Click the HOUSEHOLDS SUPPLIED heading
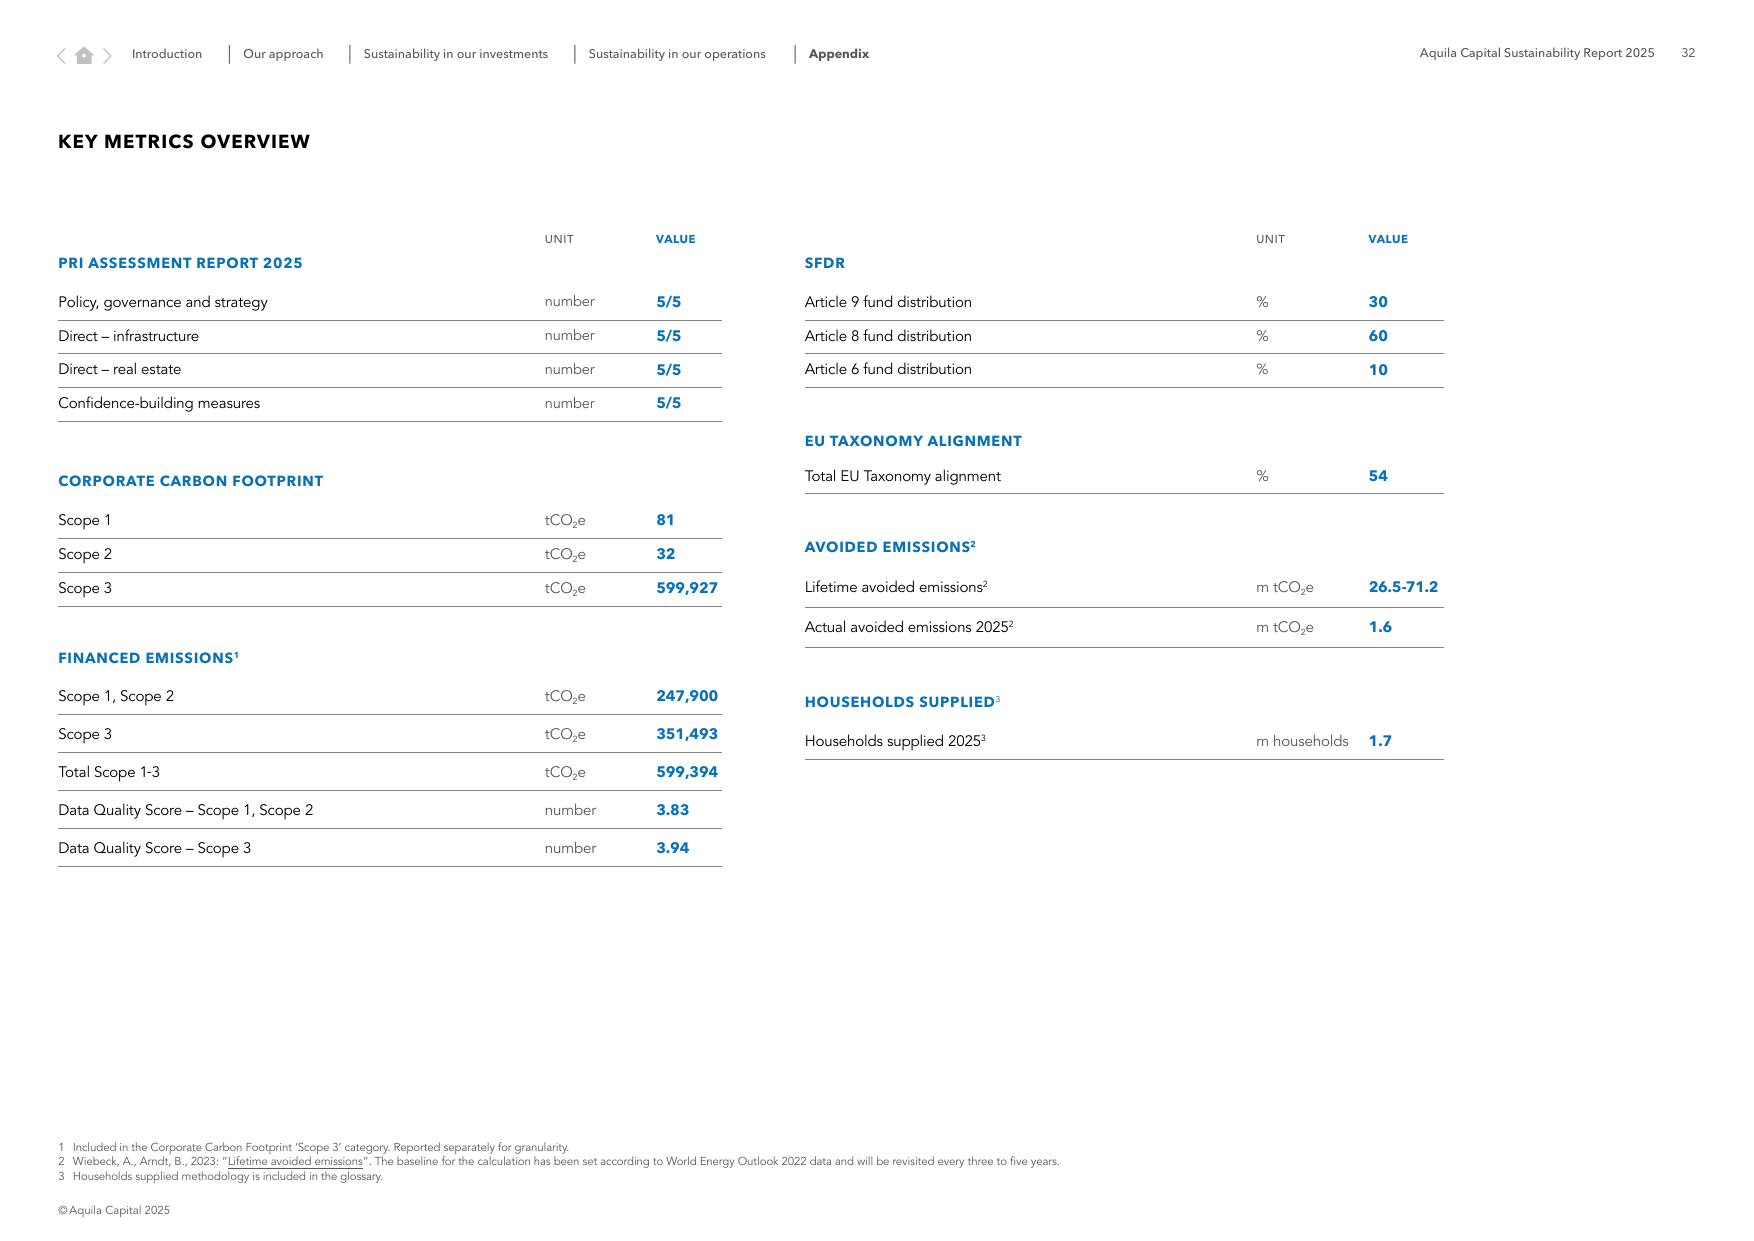 point(902,702)
